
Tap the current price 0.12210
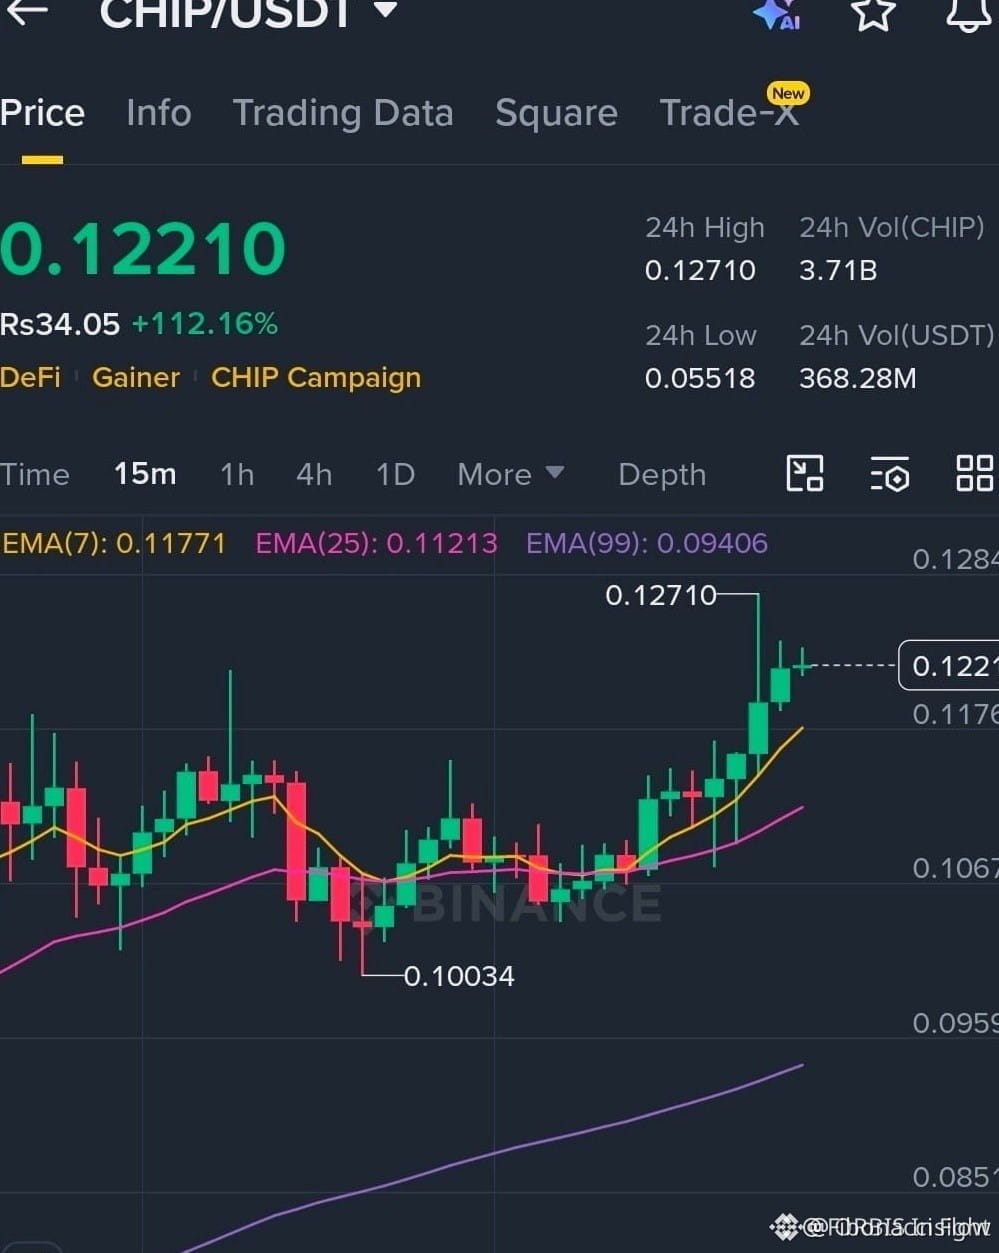(143, 249)
